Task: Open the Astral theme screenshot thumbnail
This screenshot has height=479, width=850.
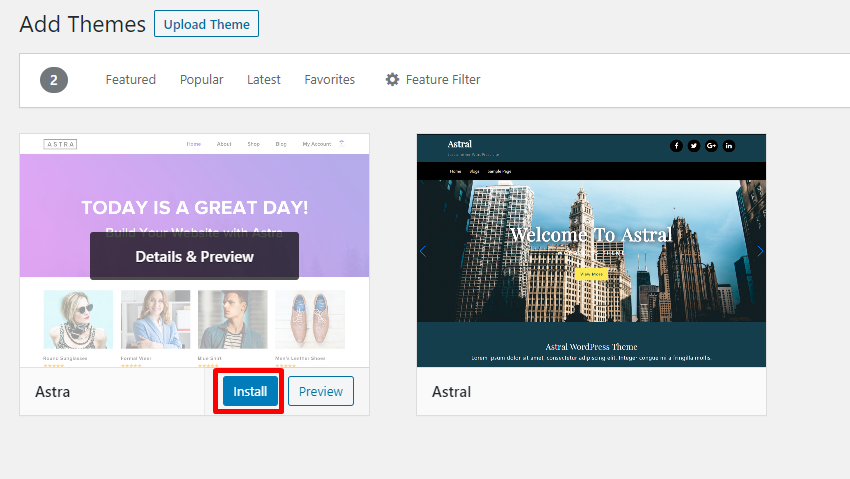Action: (x=591, y=250)
